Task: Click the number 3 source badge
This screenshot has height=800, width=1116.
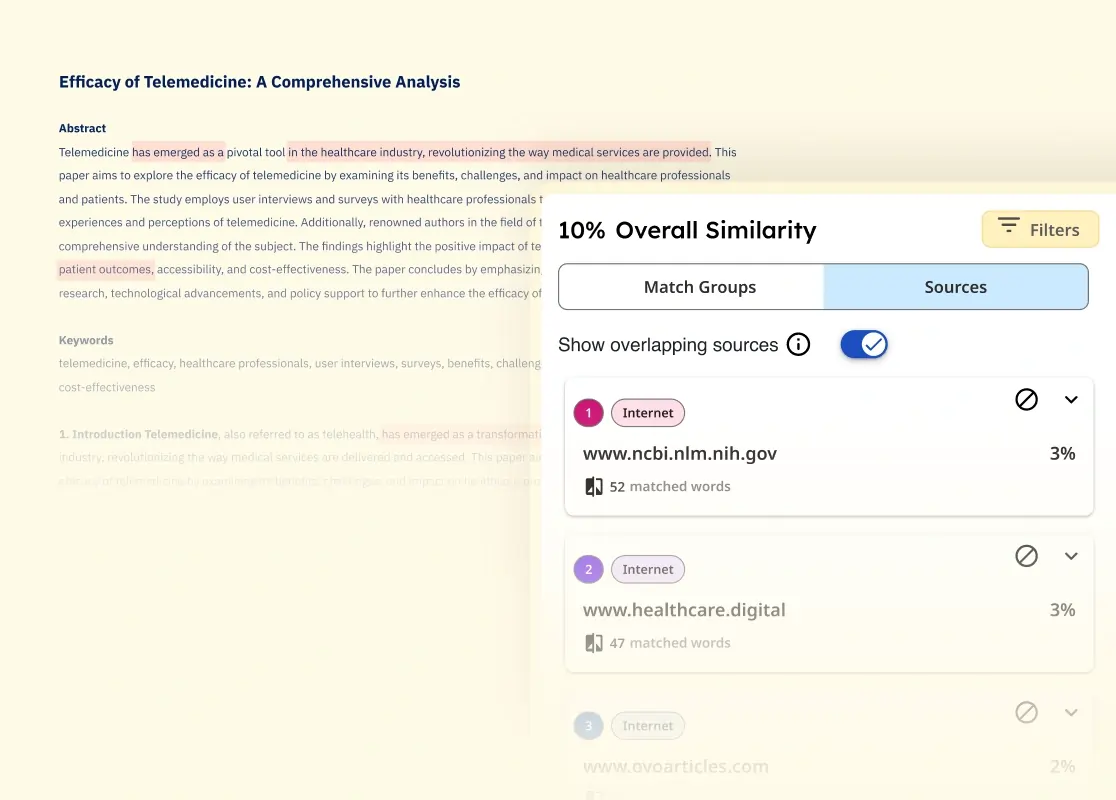Action: click(x=588, y=726)
